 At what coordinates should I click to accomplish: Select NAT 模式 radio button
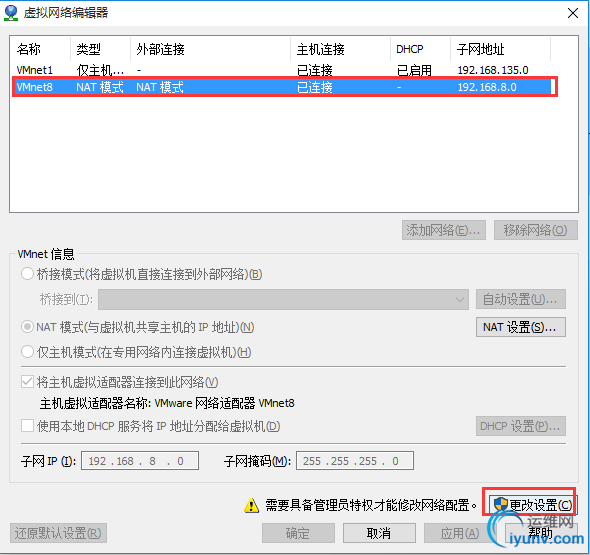(x=27, y=327)
